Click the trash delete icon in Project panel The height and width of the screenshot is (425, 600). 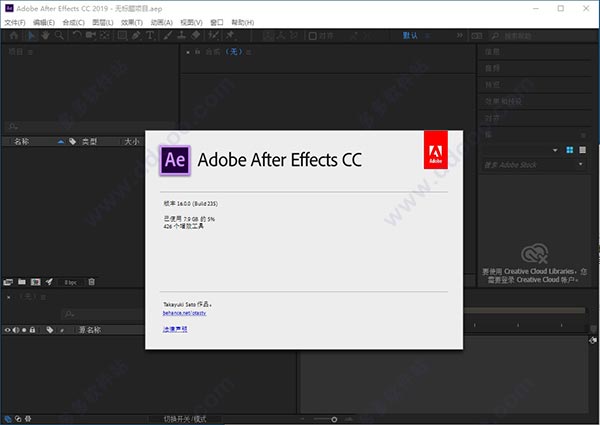[x=91, y=282]
